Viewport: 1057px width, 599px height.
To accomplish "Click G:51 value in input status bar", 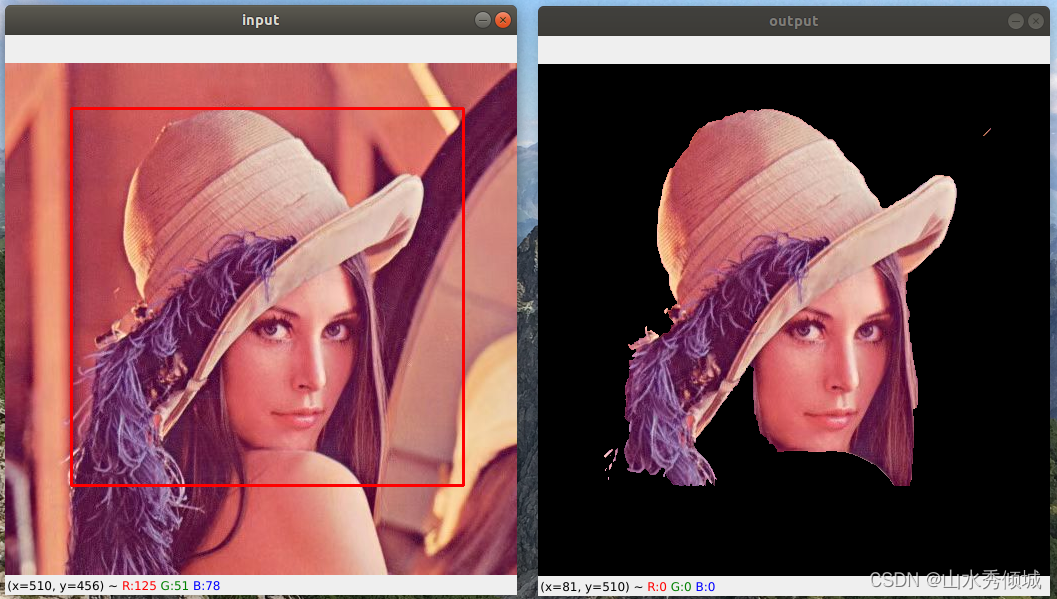I will (175, 586).
